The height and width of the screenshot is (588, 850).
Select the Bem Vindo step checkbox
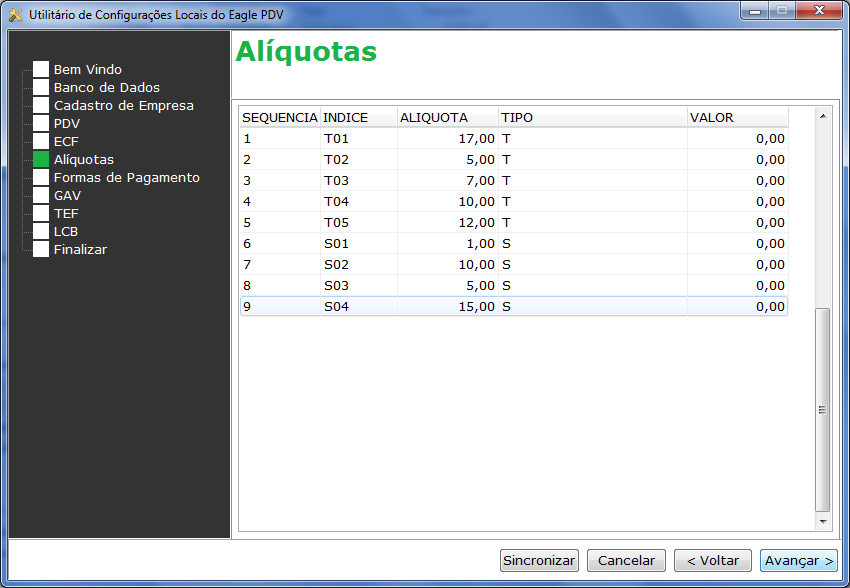tap(41, 69)
